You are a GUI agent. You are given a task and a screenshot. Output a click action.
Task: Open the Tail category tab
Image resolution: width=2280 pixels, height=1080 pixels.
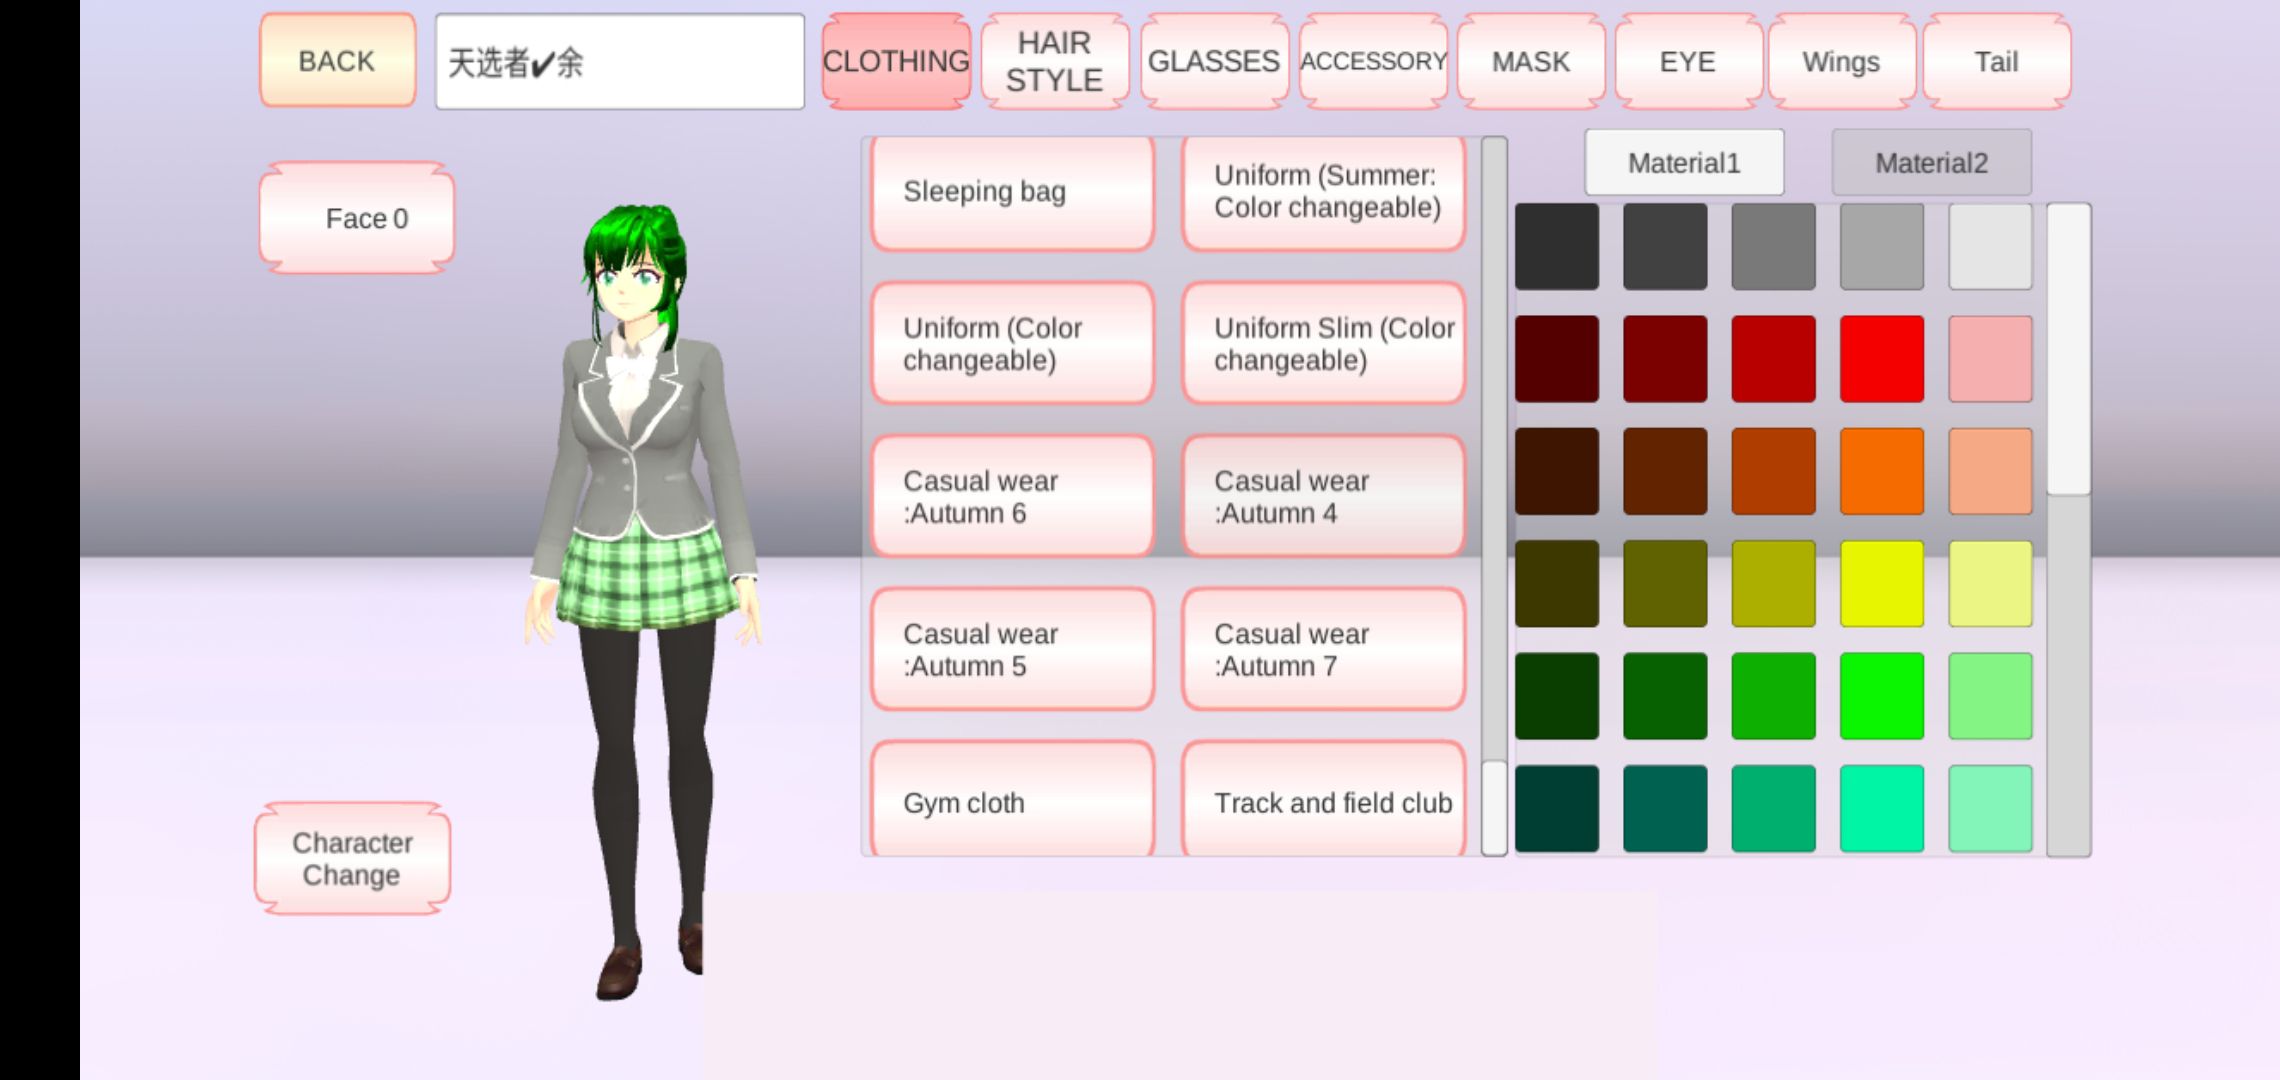[x=1996, y=61]
